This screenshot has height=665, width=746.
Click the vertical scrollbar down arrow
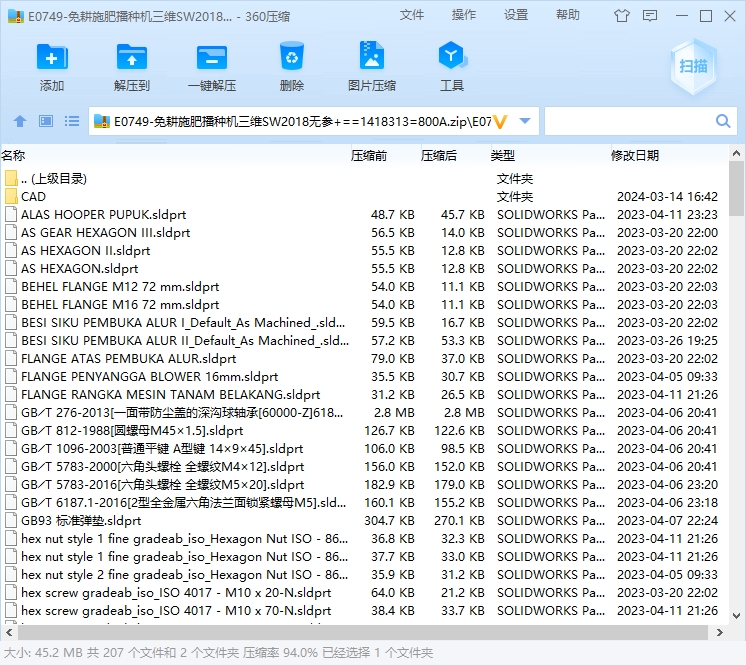pos(736,616)
